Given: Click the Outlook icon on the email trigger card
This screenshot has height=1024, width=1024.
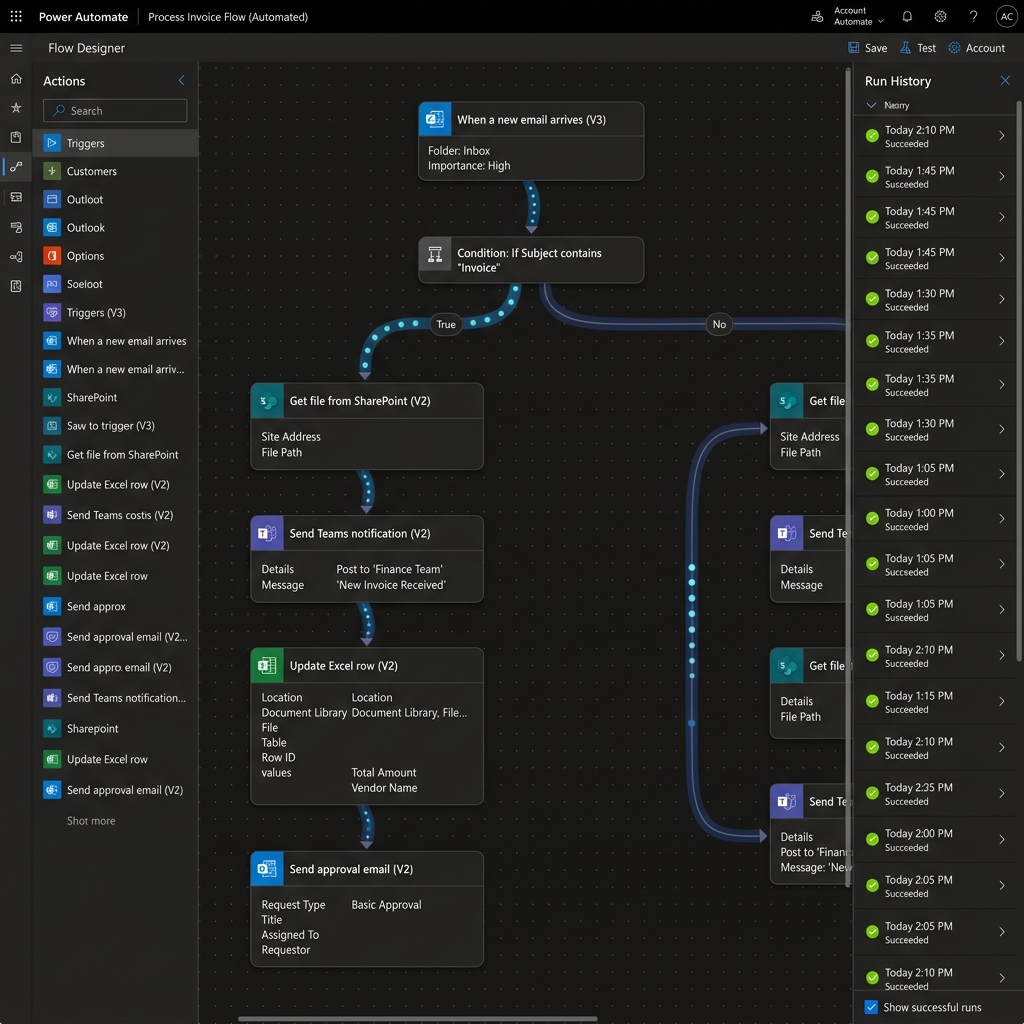Looking at the screenshot, I should tap(435, 119).
